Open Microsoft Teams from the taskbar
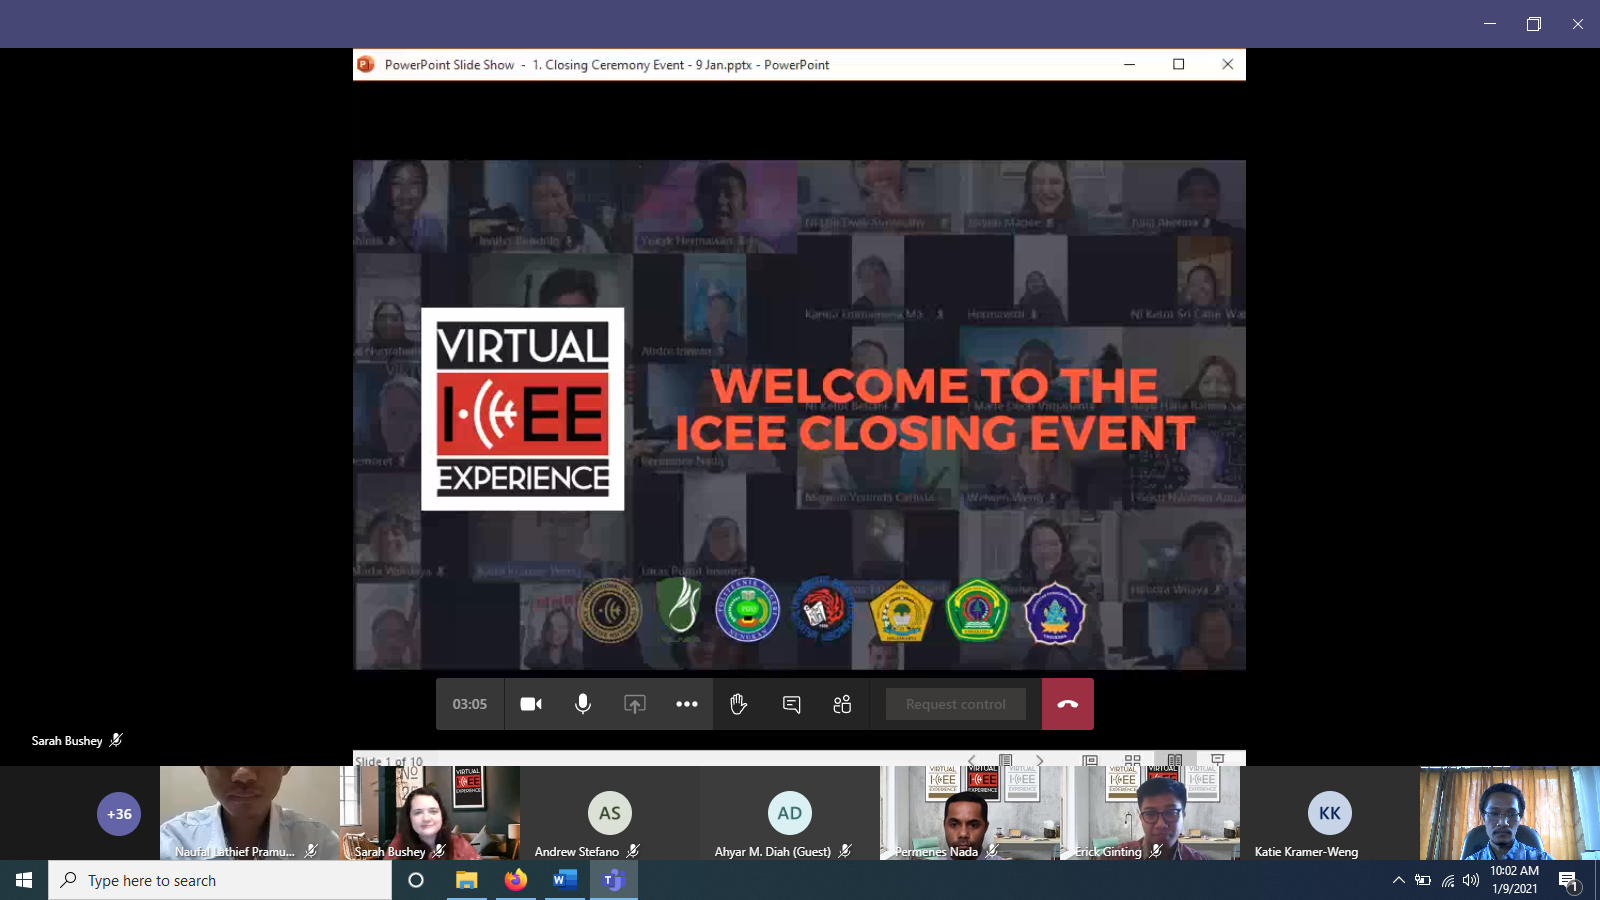Image resolution: width=1600 pixels, height=900 pixels. [x=612, y=880]
